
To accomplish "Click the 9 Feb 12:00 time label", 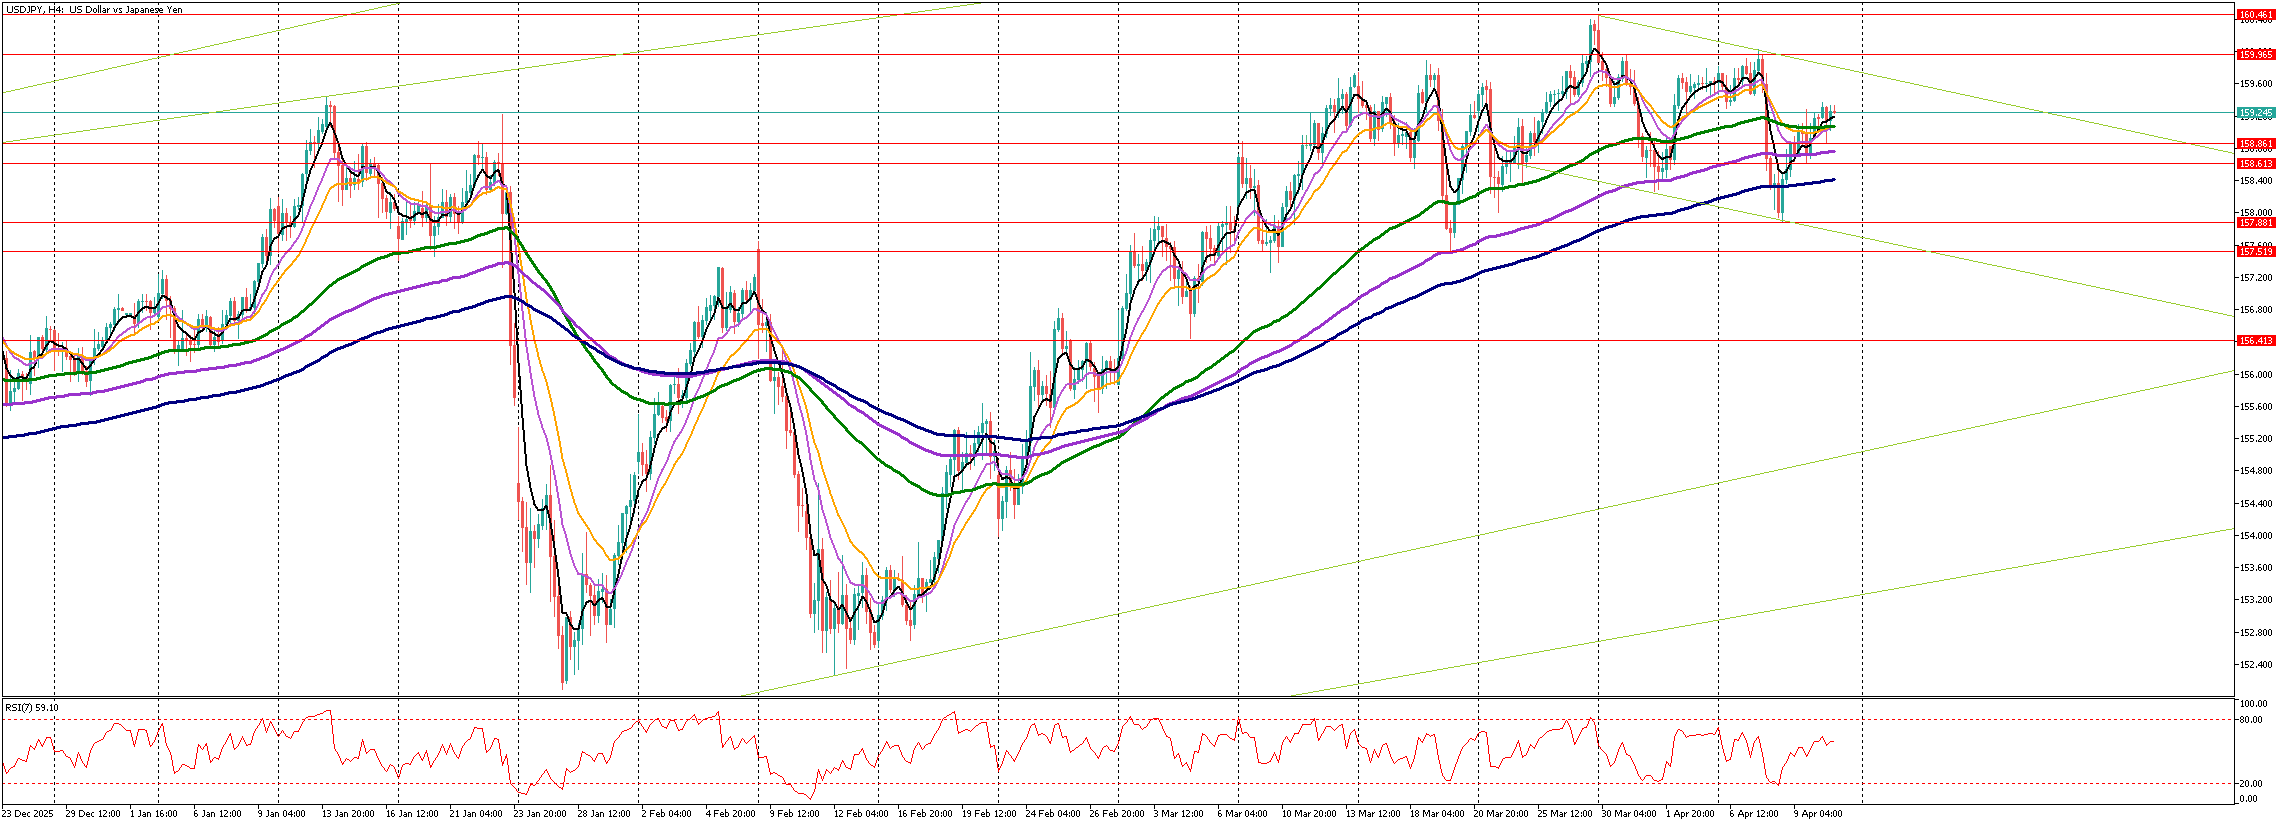I will (796, 814).
